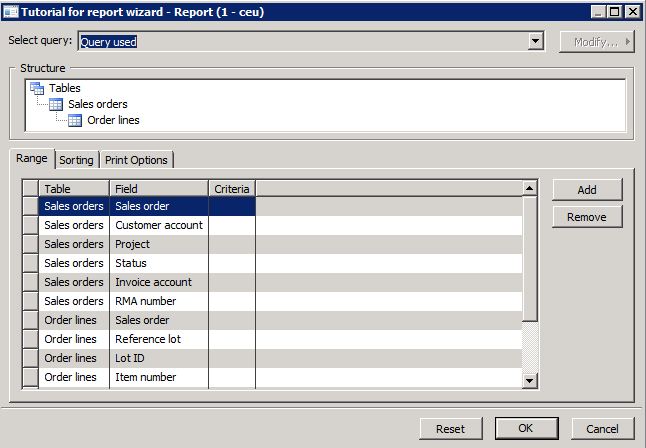
Task: Switch to the Sorting tab
Action: tap(77, 160)
